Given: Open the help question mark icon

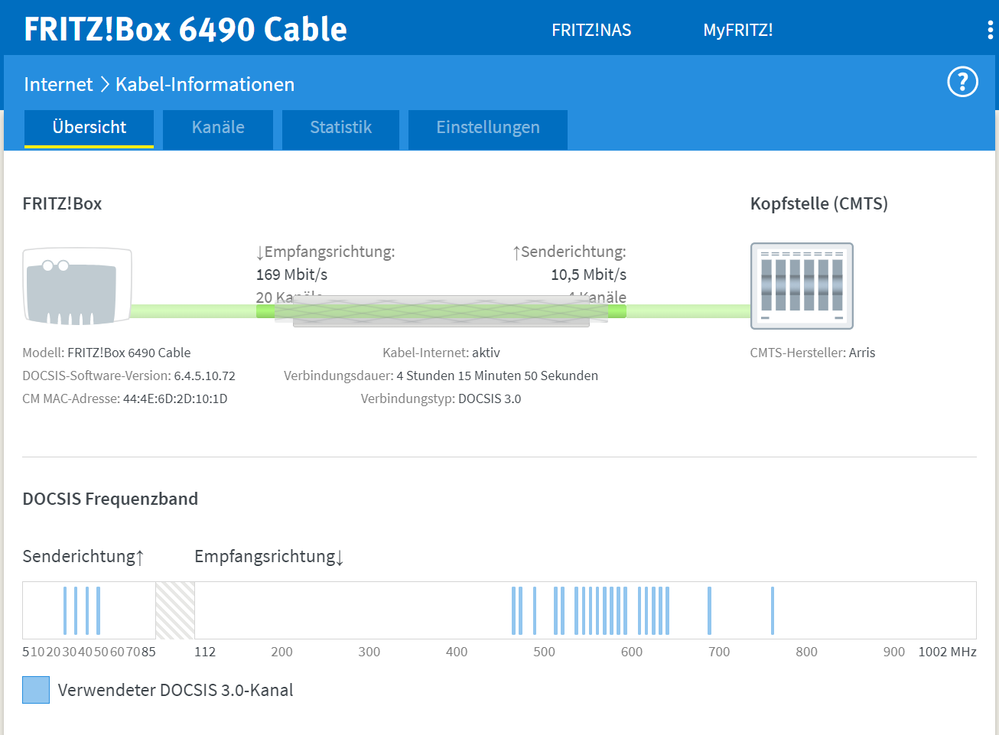Looking at the screenshot, I should click(x=962, y=82).
